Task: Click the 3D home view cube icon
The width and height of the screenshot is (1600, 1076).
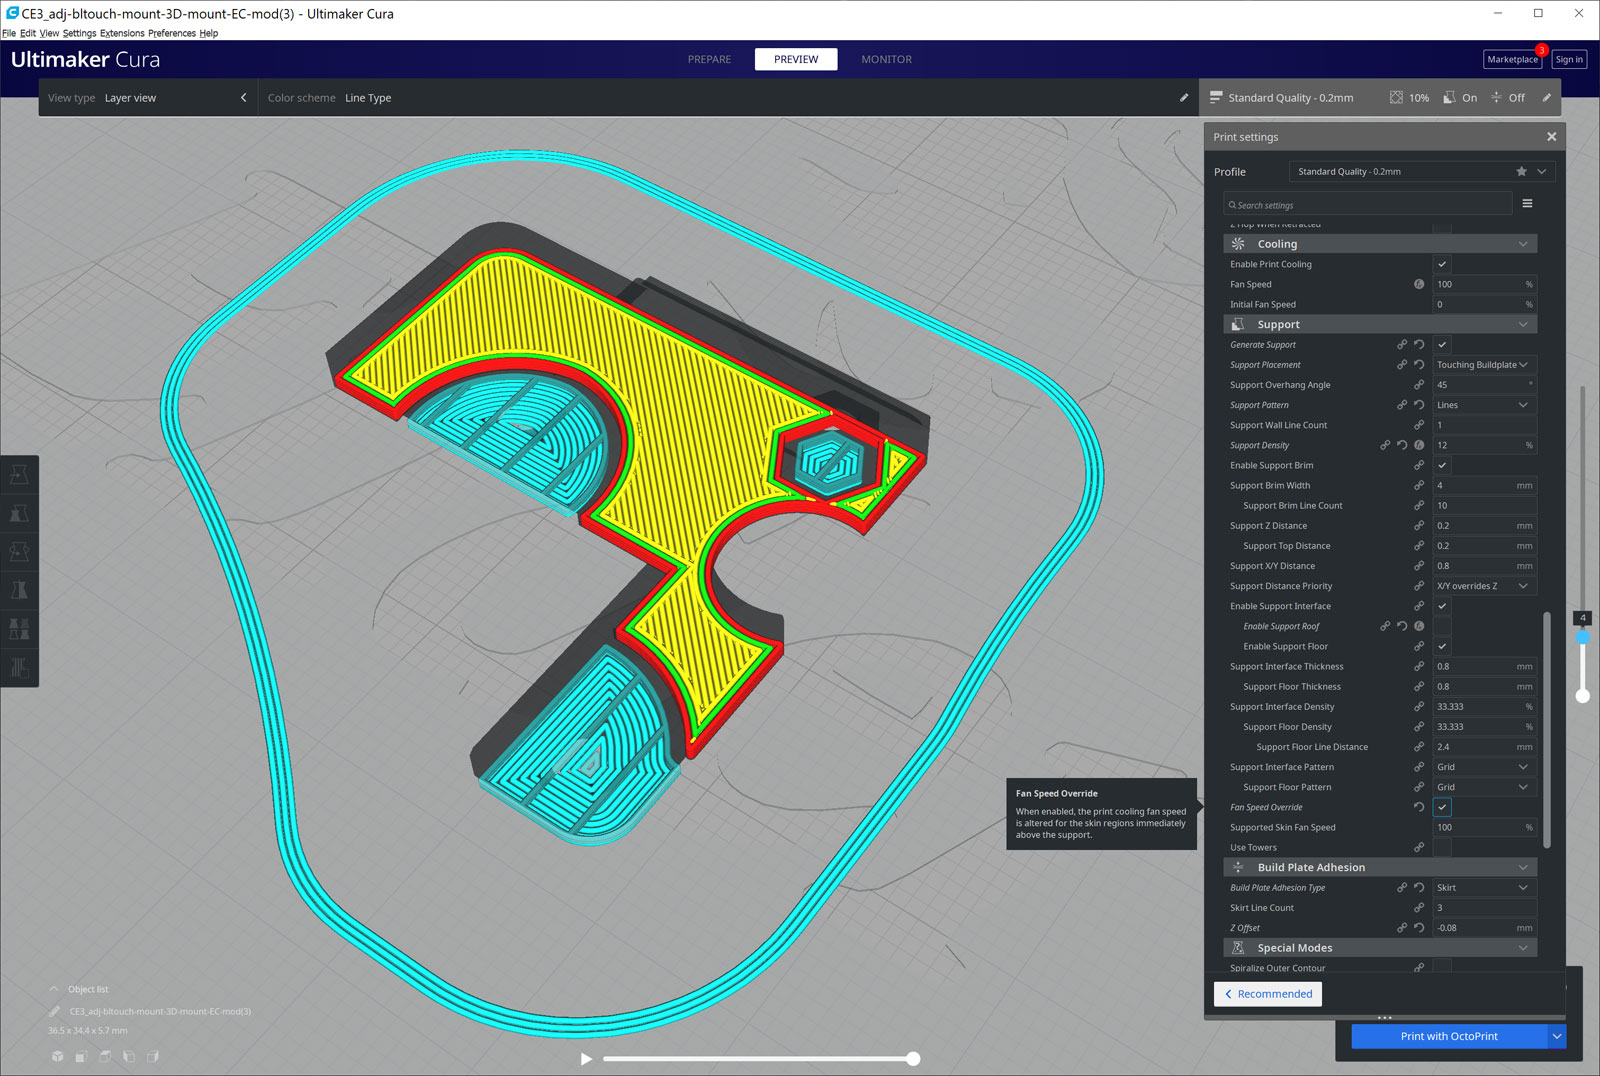Action: (x=58, y=1056)
